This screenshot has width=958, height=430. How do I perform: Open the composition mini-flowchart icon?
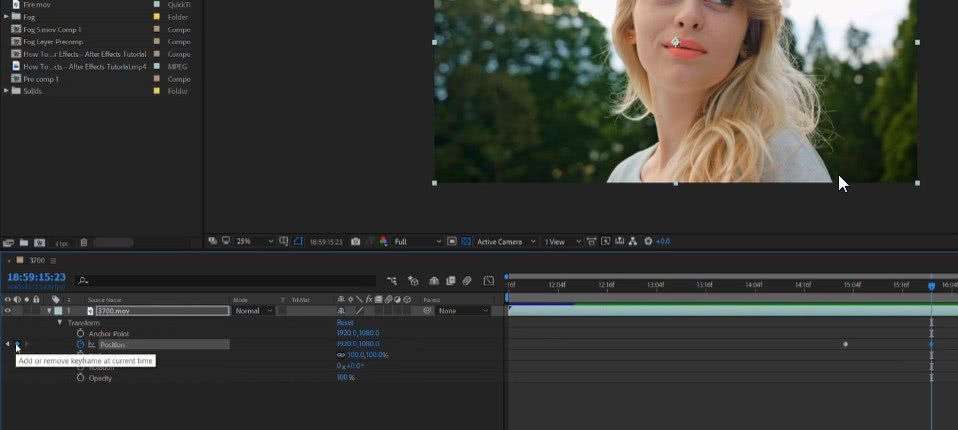[x=390, y=281]
